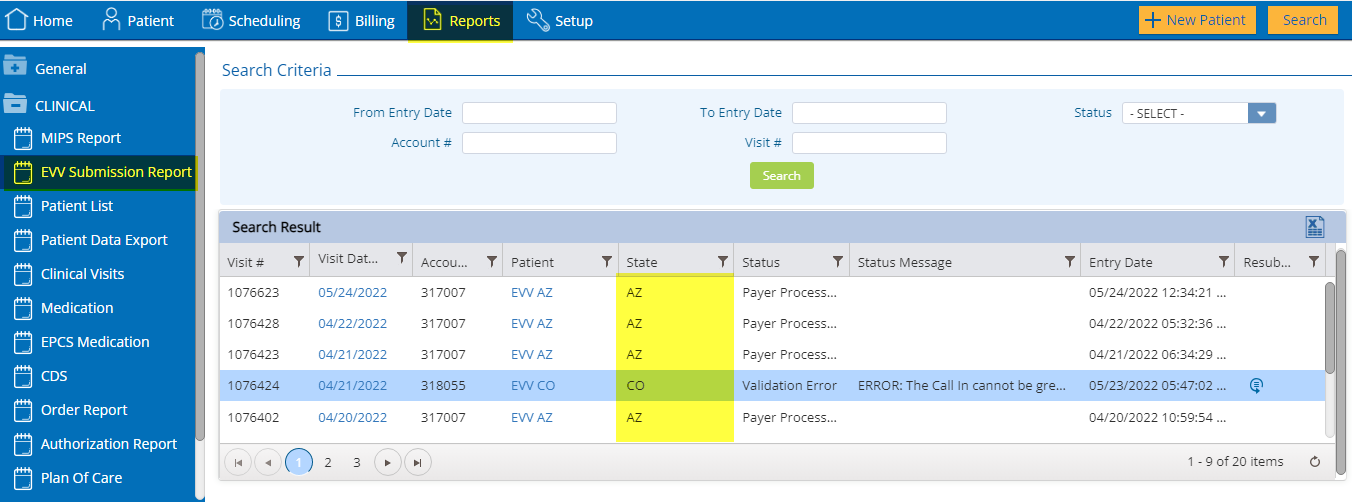Go to first page of results
Screen dimensions: 1352x502
pyautogui.click(x=238, y=462)
